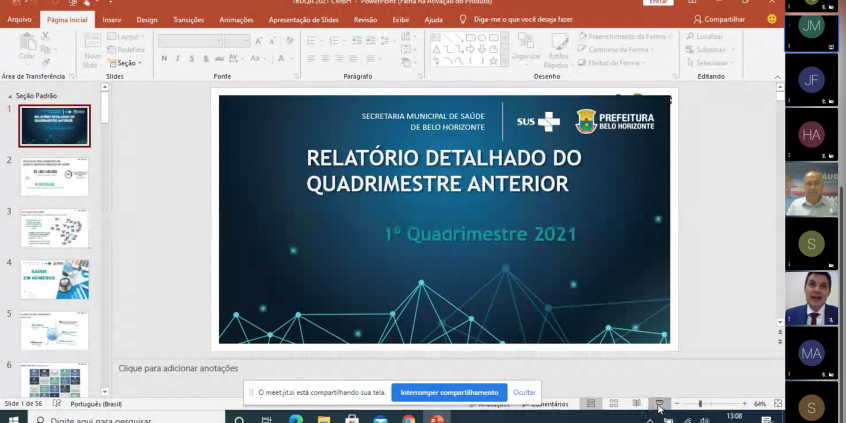Screen dimensions: 846x423
Task: Click the zoom in plus button
Action: tap(745, 404)
